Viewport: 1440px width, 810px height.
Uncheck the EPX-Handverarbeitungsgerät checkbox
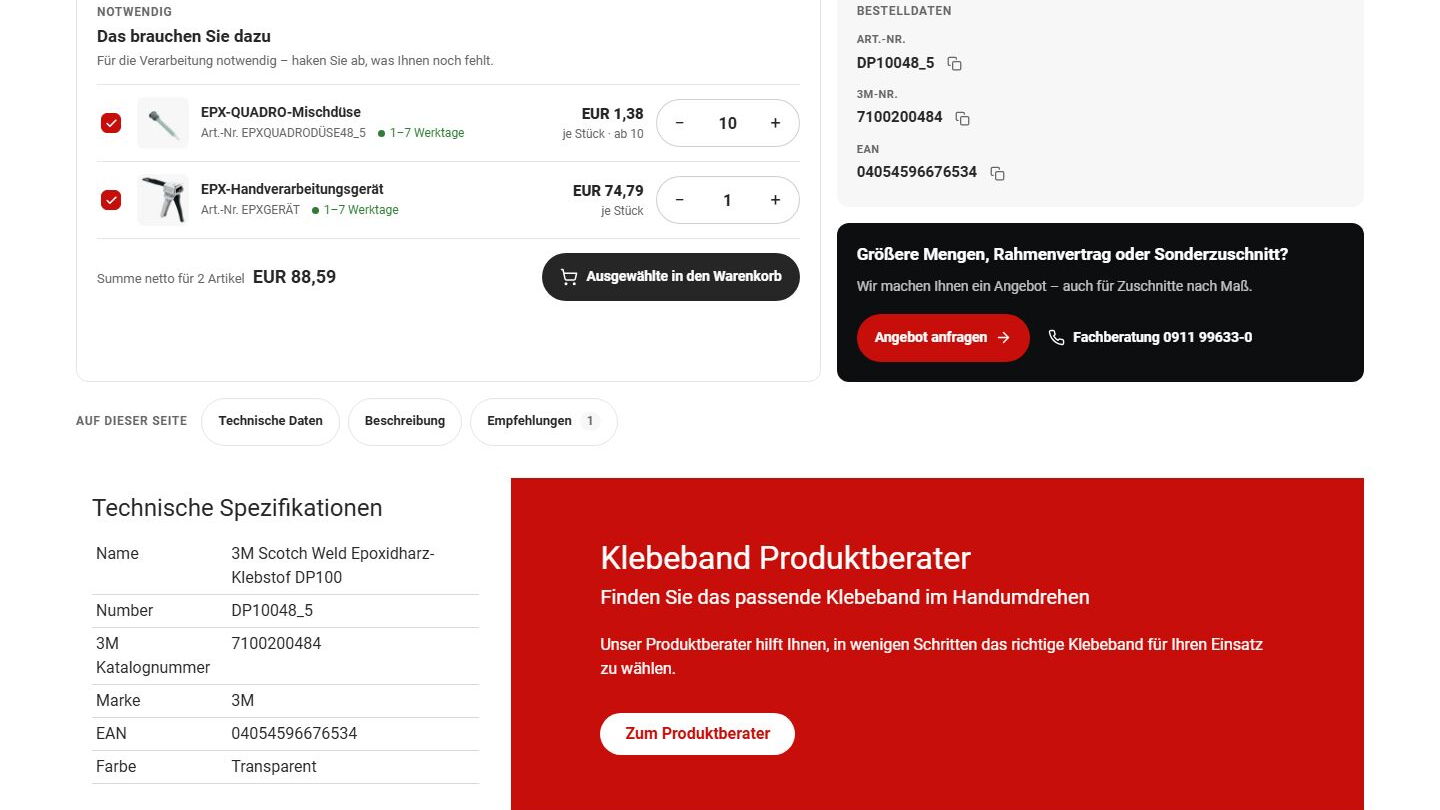(111, 200)
